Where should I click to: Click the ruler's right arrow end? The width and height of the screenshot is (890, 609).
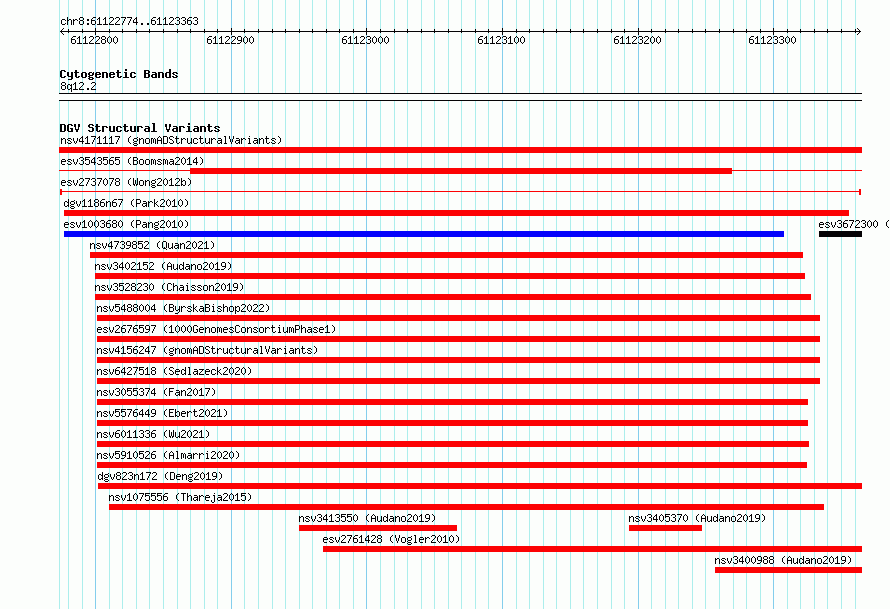point(858,32)
